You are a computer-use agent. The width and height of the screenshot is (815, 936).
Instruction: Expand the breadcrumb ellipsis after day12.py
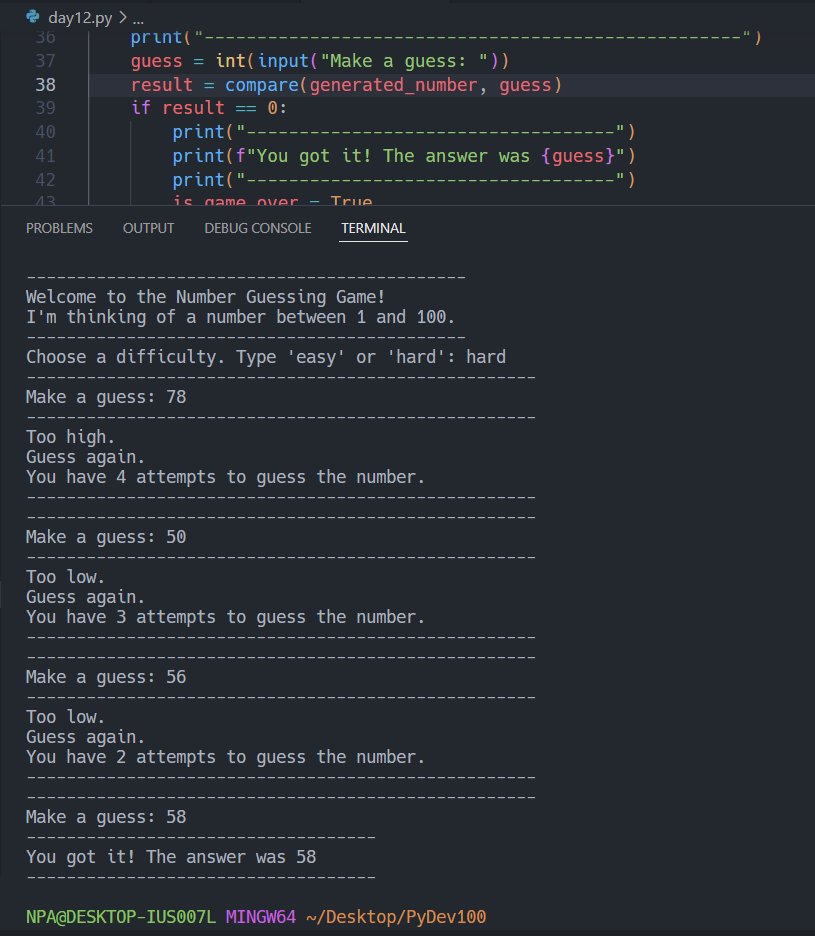pyautogui.click(x=138, y=19)
